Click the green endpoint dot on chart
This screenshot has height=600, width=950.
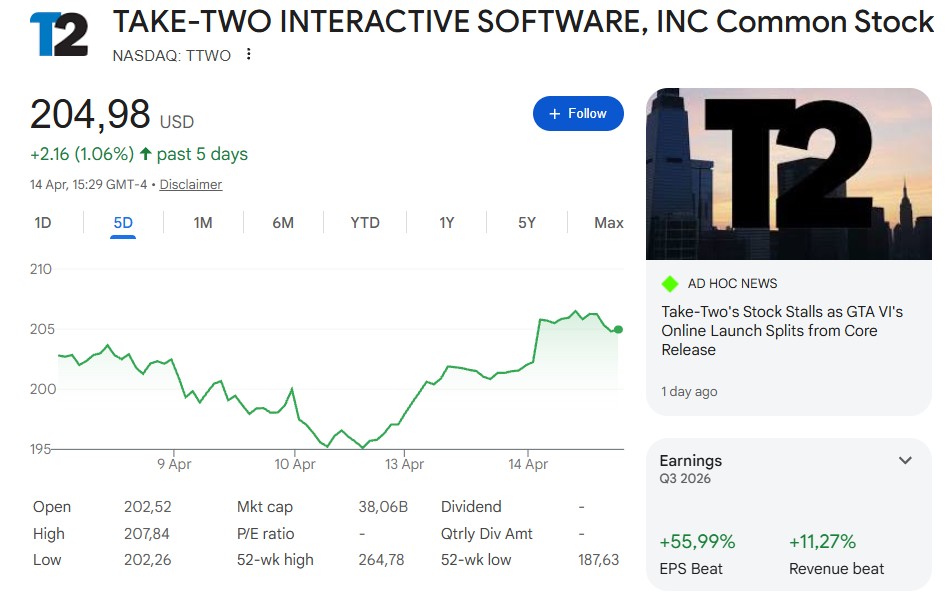[x=618, y=329]
